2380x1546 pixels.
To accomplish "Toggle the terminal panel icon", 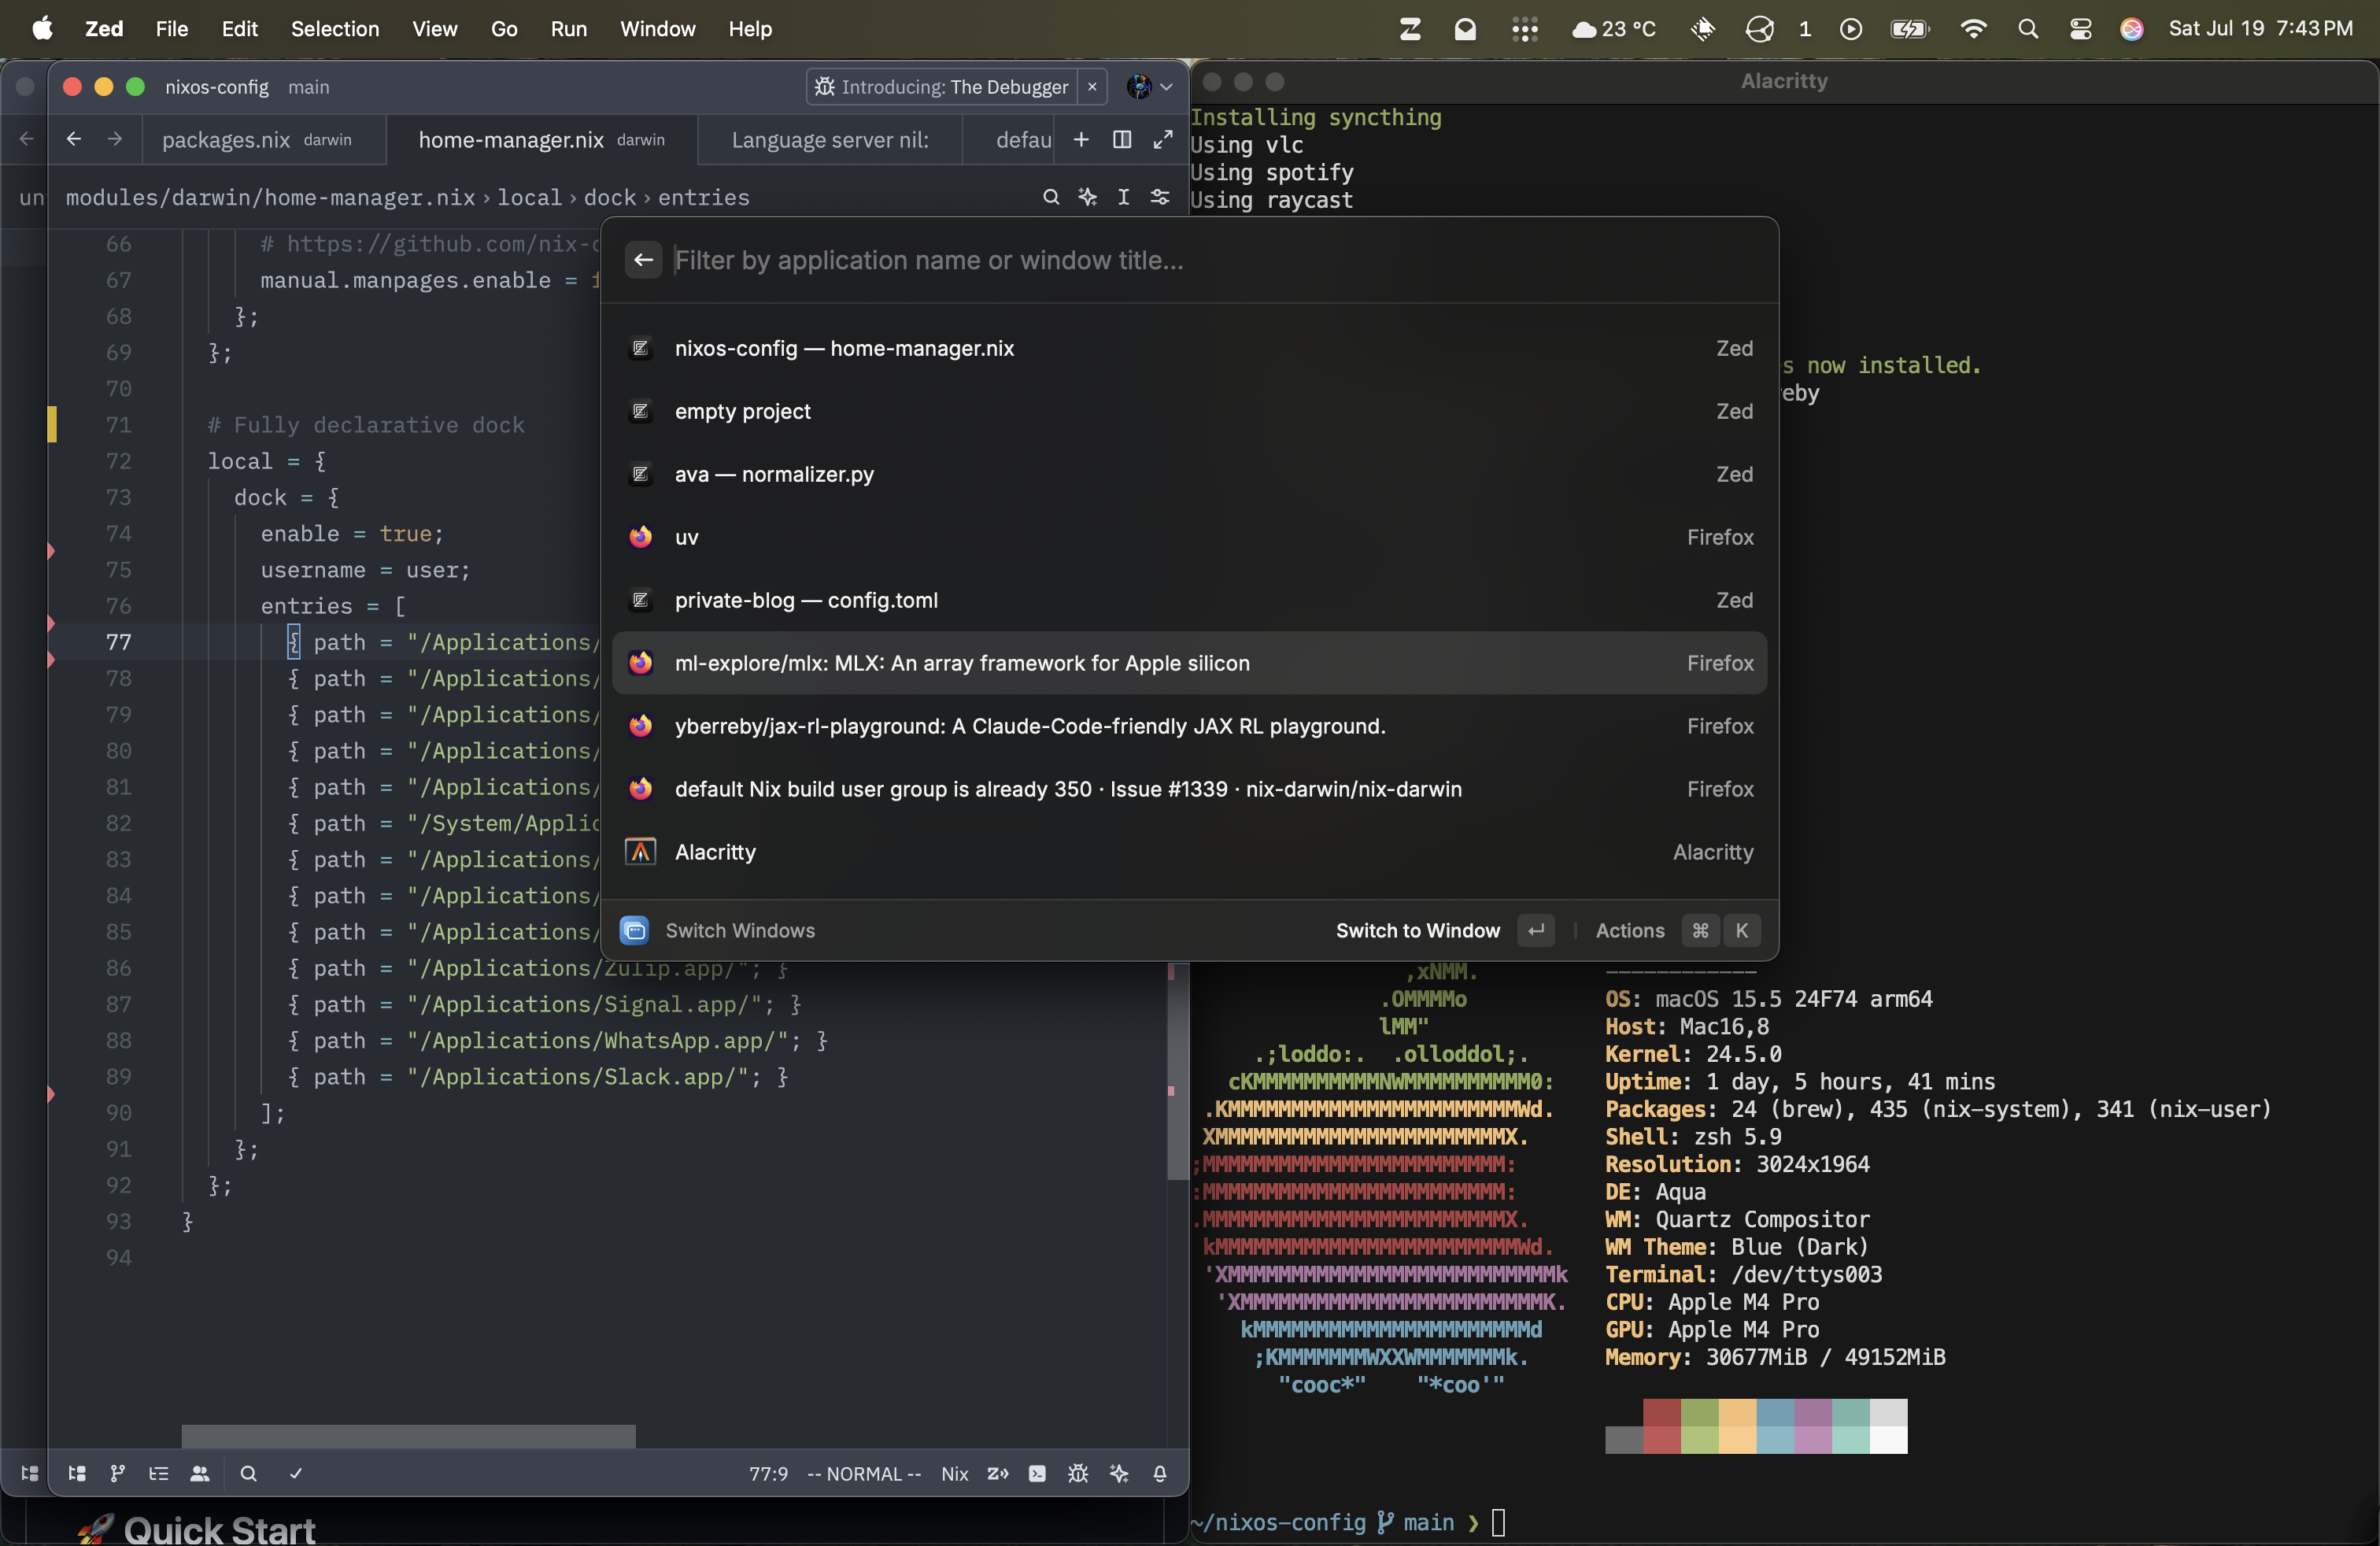I will 1037,1473.
